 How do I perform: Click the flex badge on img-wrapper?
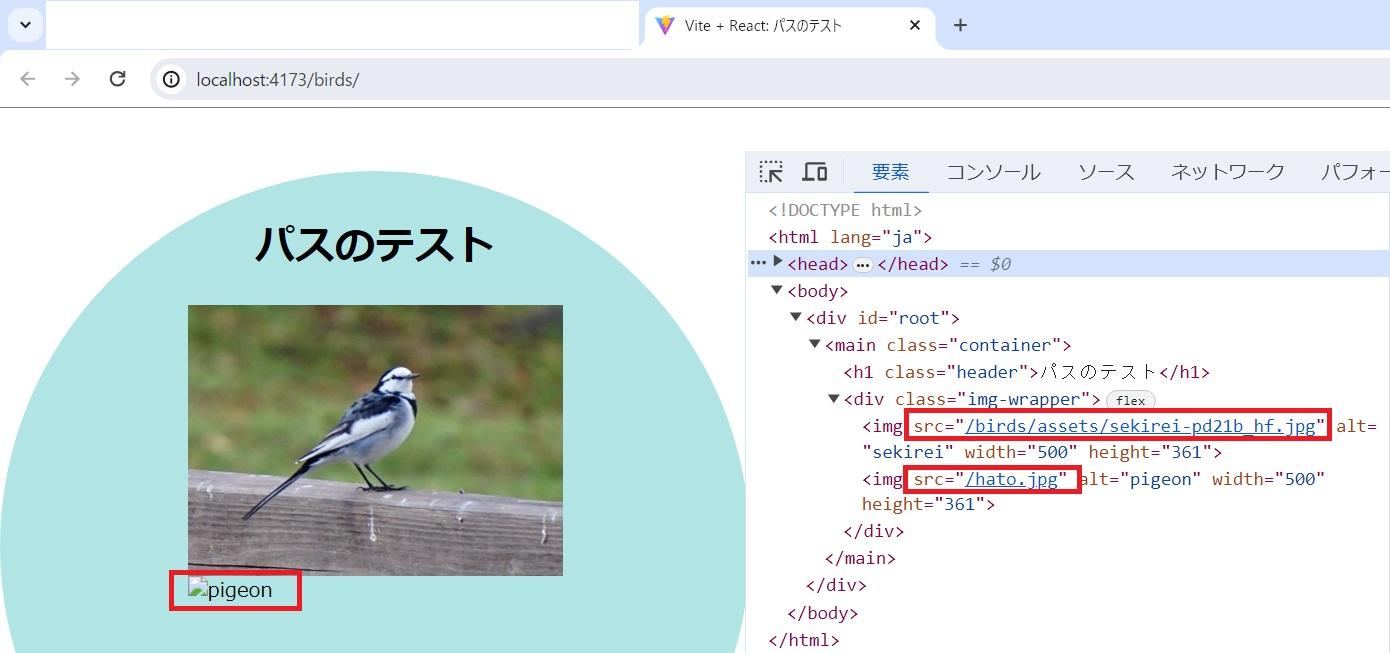[1130, 400]
